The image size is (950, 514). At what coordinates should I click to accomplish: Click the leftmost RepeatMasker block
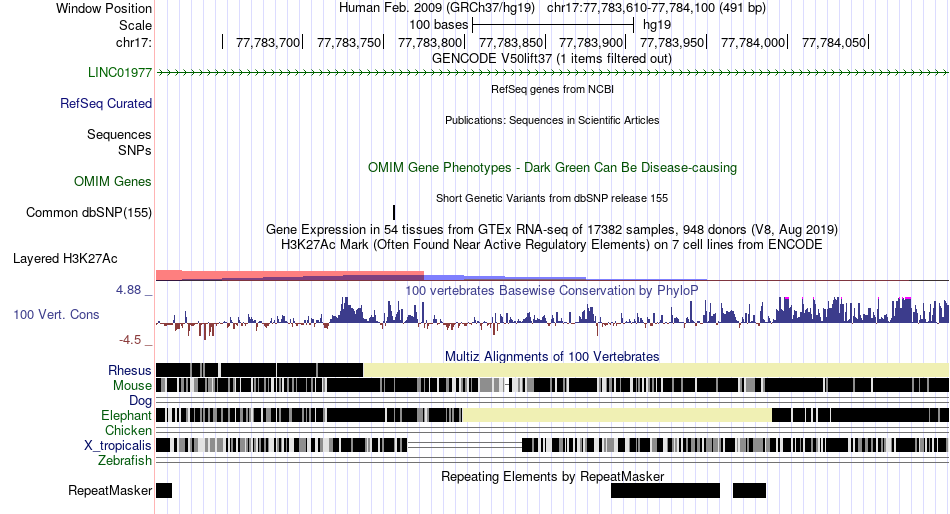[164, 490]
